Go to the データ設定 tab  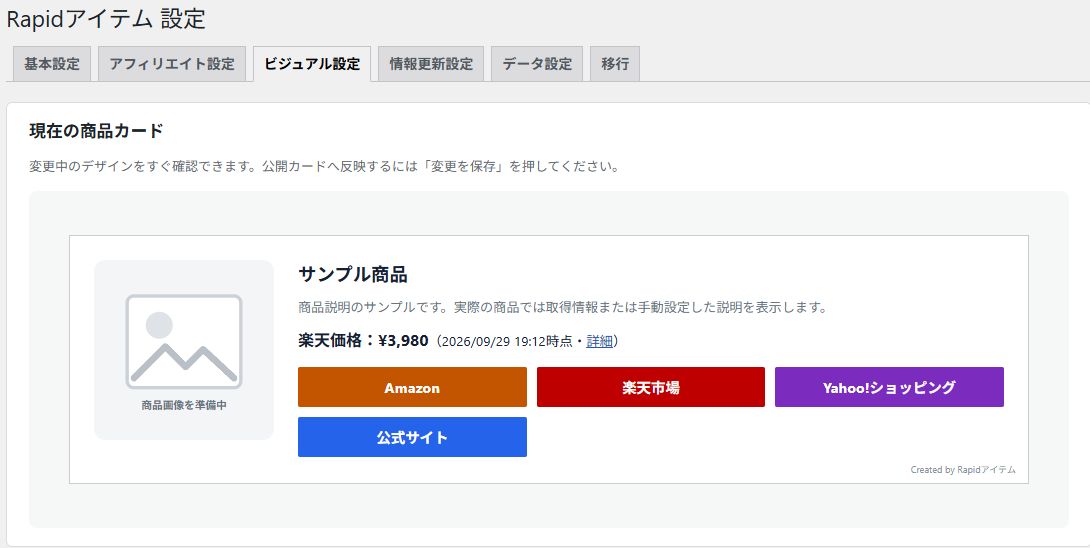click(x=537, y=64)
